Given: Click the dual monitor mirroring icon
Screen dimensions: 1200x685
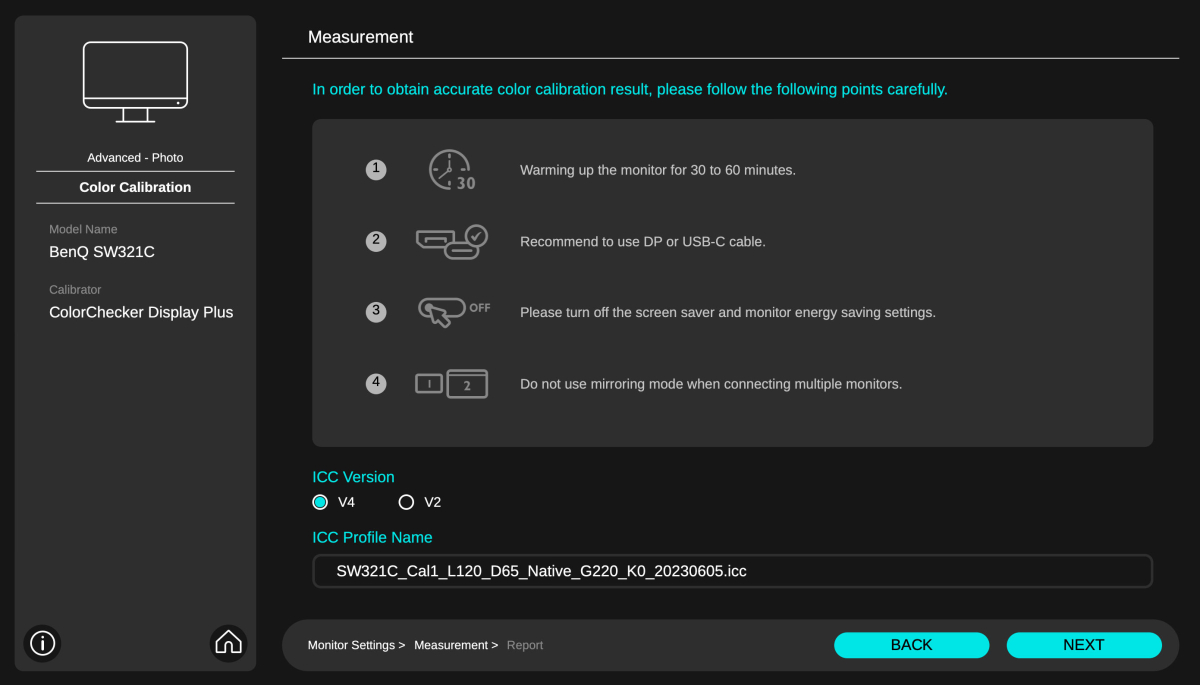Looking at the screenshot, I should (452, 383).
